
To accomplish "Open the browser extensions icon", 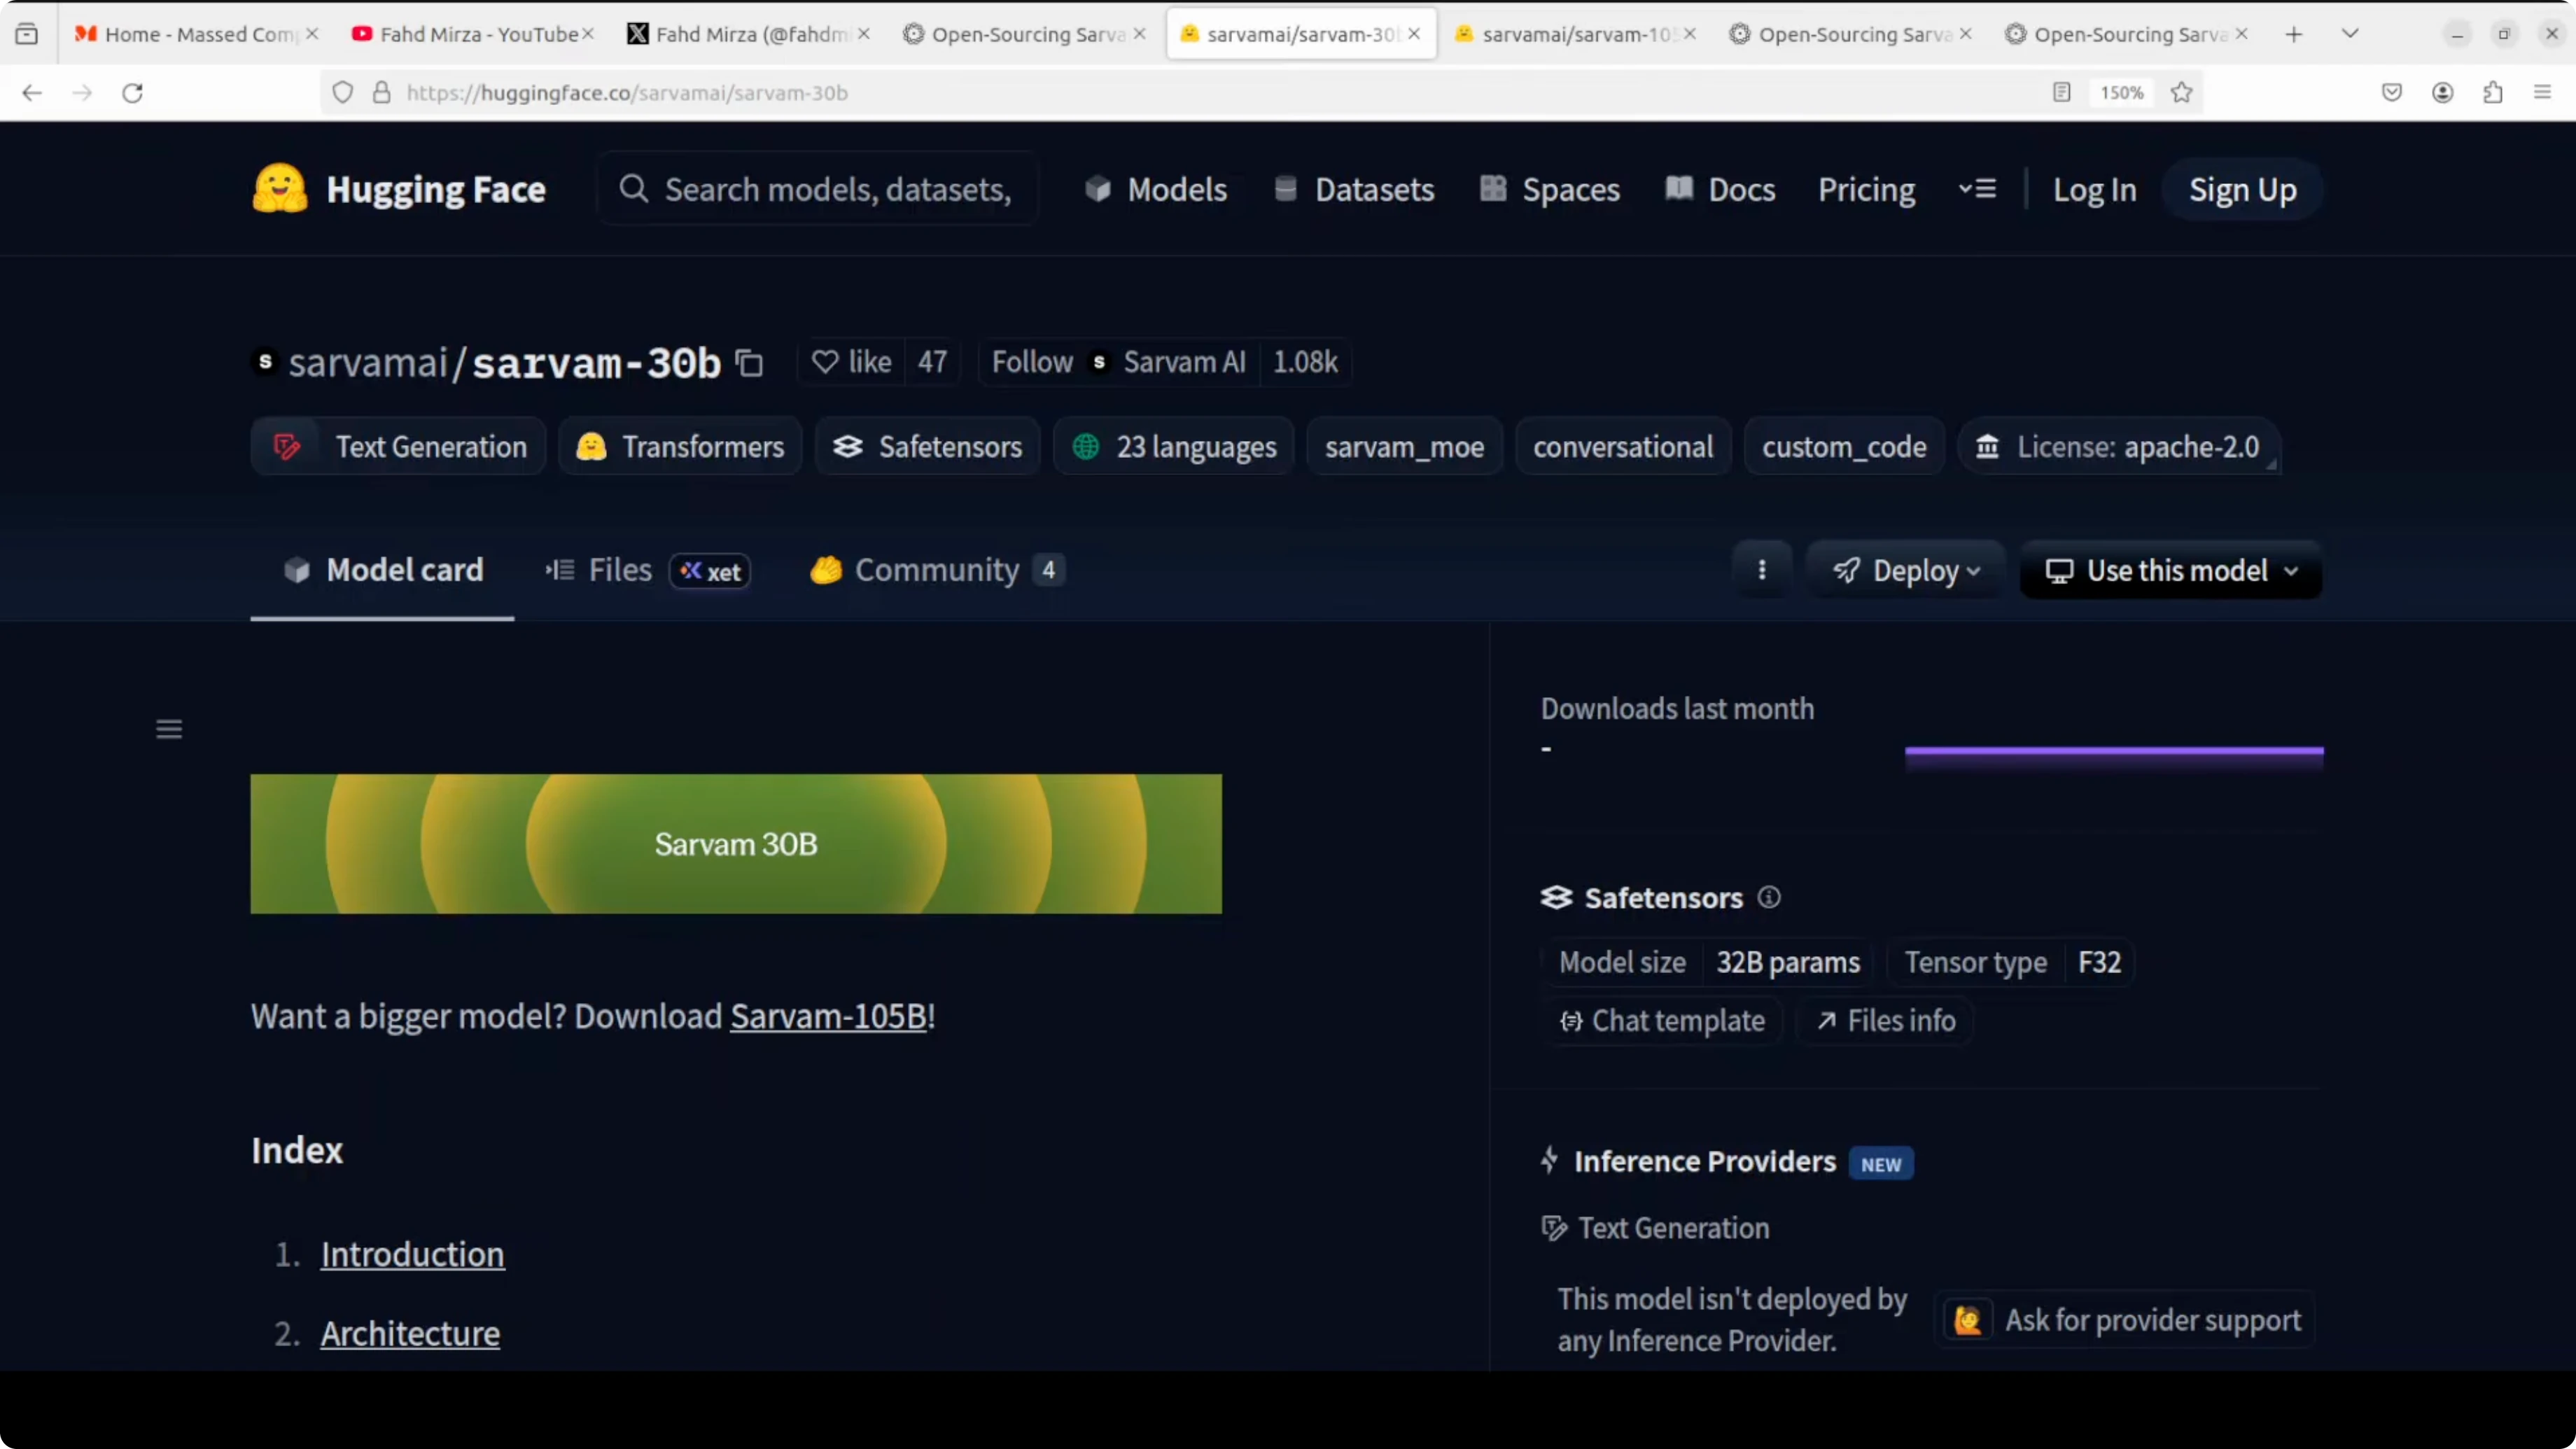I will click(2493, 92).
